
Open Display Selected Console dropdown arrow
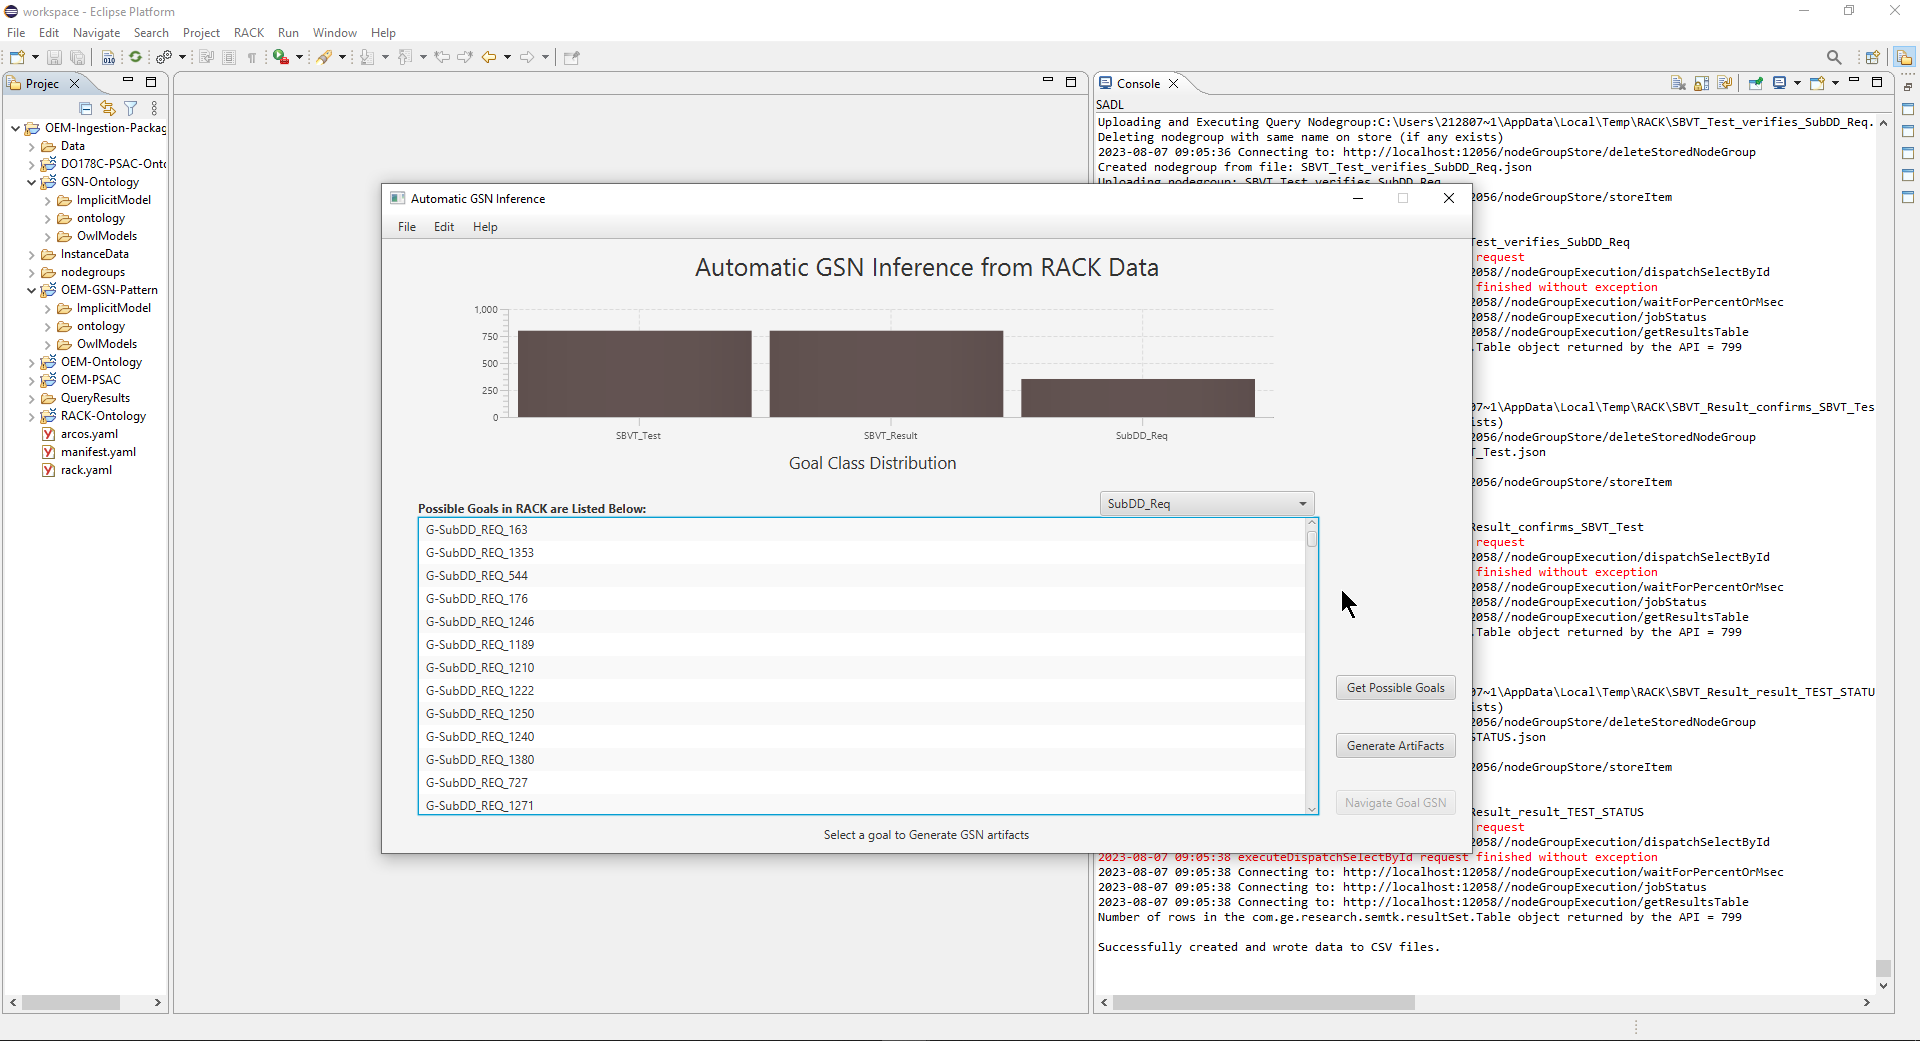1797,83
